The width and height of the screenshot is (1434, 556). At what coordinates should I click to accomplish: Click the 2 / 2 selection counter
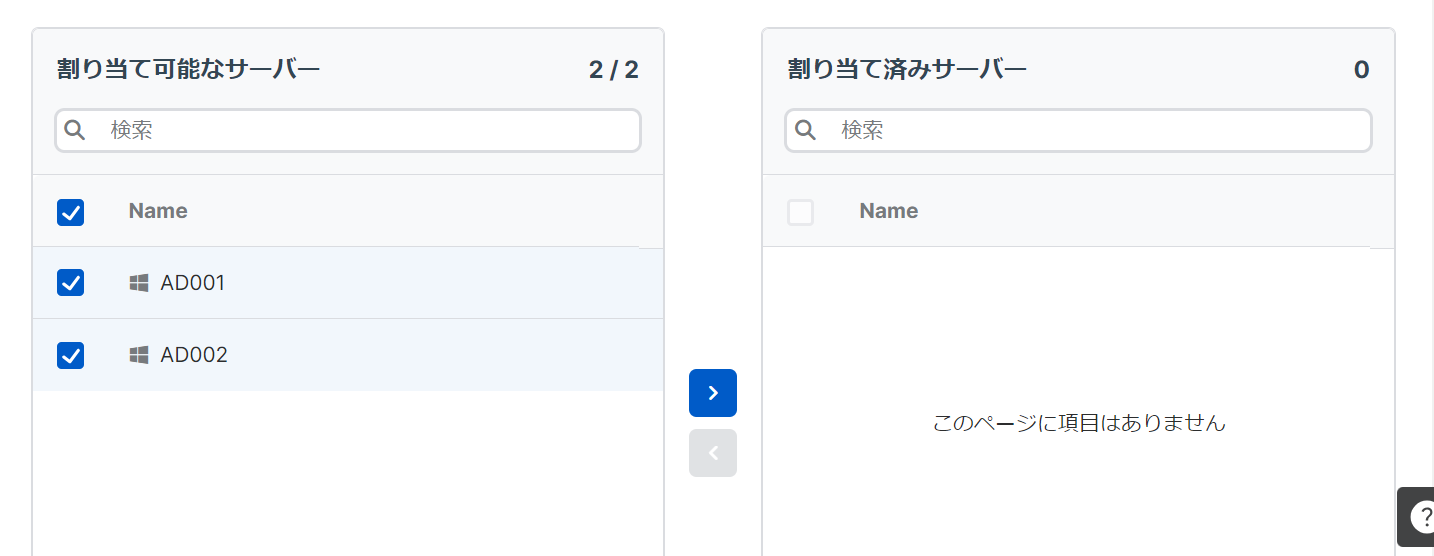coord(613,70)
